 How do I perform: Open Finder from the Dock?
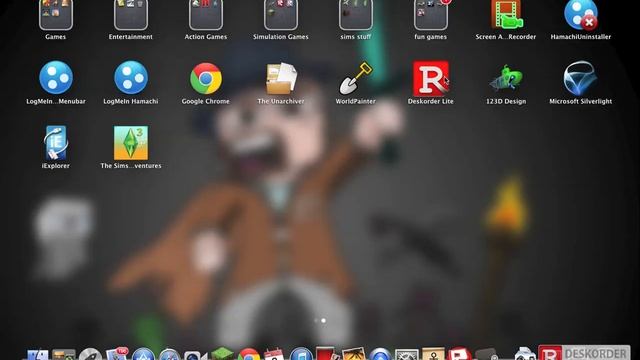pos(38,355)
